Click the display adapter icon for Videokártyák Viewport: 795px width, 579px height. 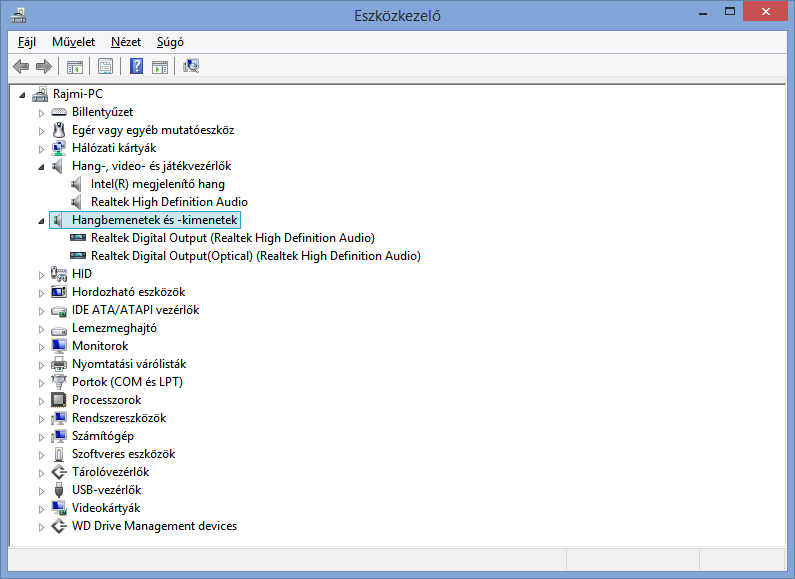point(59,508)
